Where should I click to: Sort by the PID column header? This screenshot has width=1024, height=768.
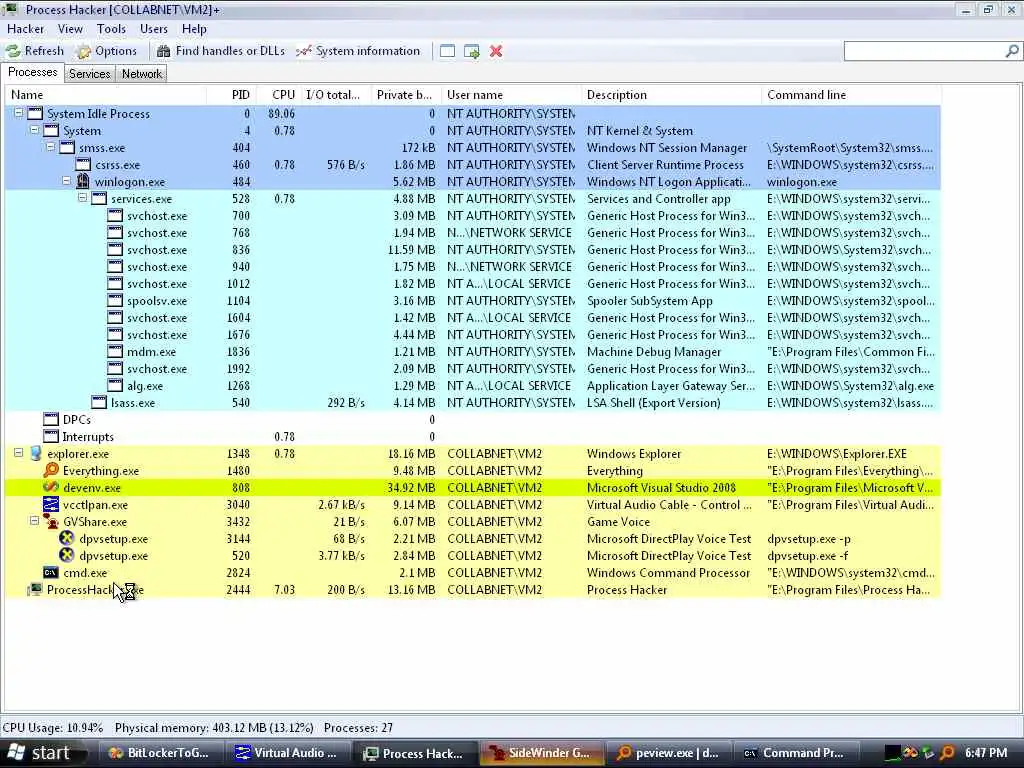click(231, 95)
